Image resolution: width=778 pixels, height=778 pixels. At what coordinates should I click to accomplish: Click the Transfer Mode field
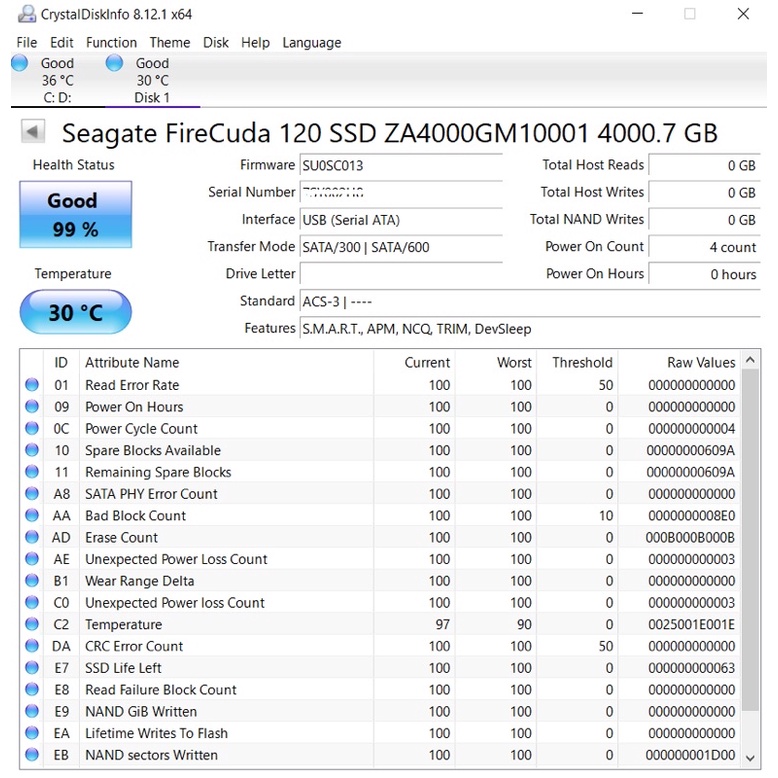401,247
